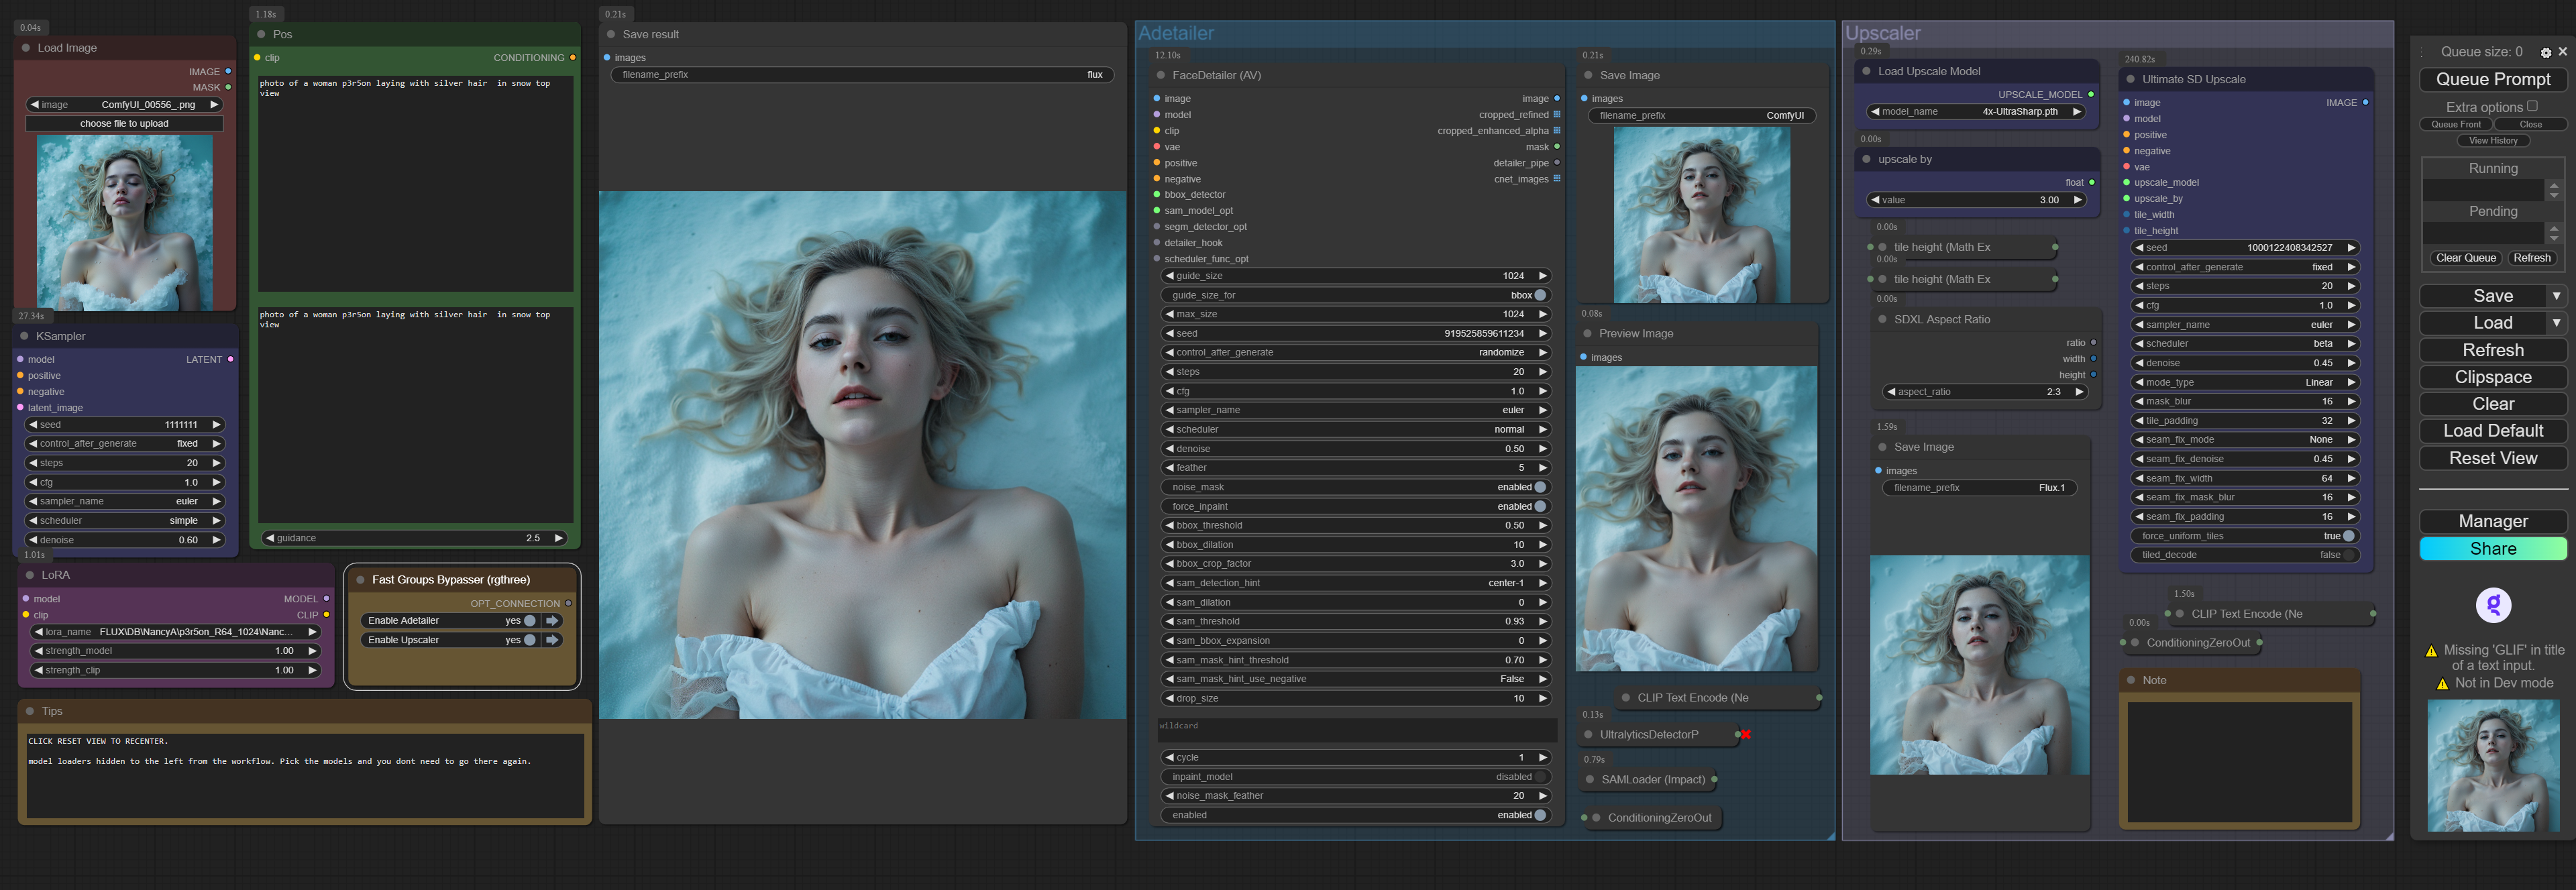This screenshot has height=890, width=2576.
Task: Adjust the denoise slider in KSampler
Action: (x=125, y=540)
